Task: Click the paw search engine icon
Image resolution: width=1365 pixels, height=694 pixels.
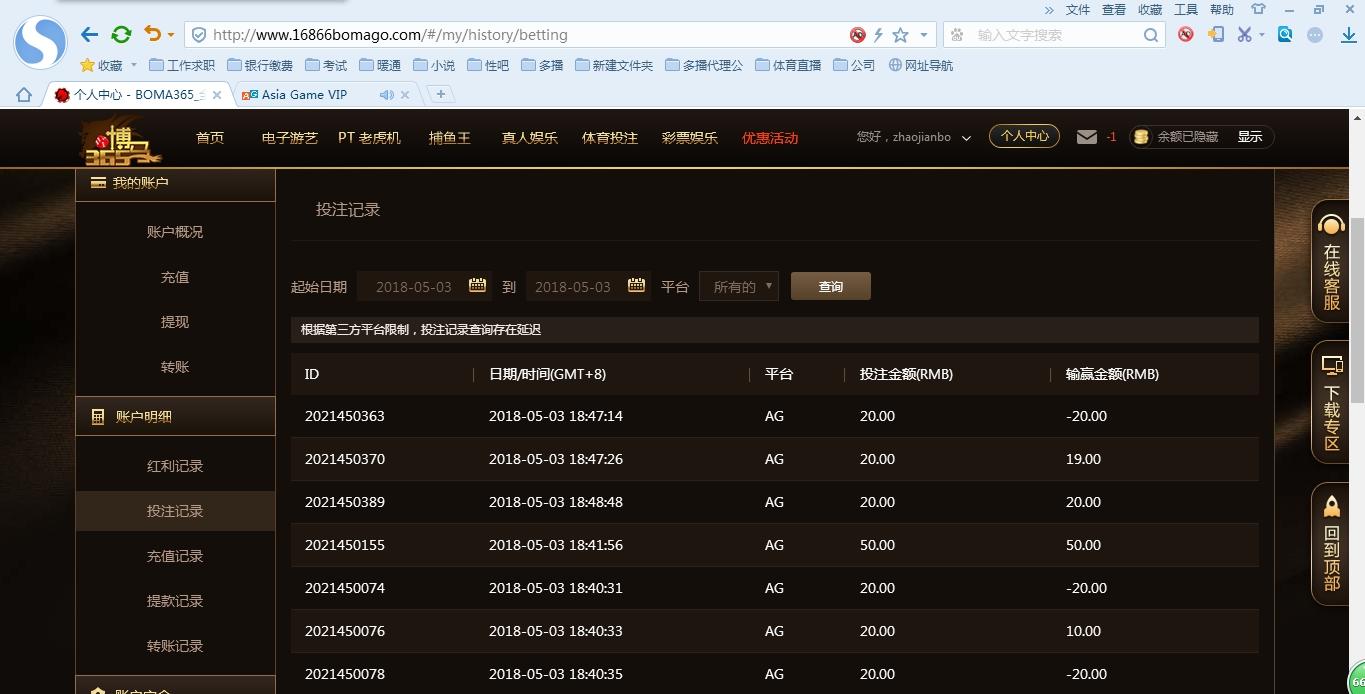Action: coord(957,35)
